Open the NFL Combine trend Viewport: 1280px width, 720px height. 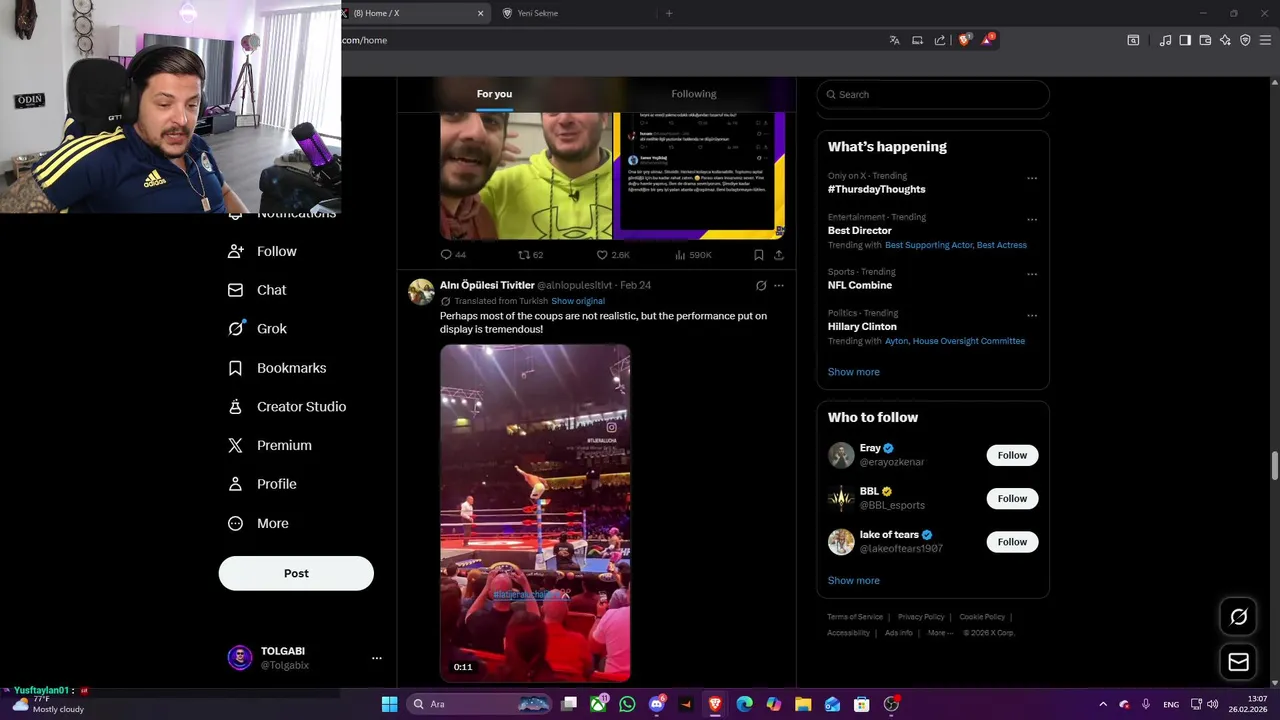click(859, 285)
